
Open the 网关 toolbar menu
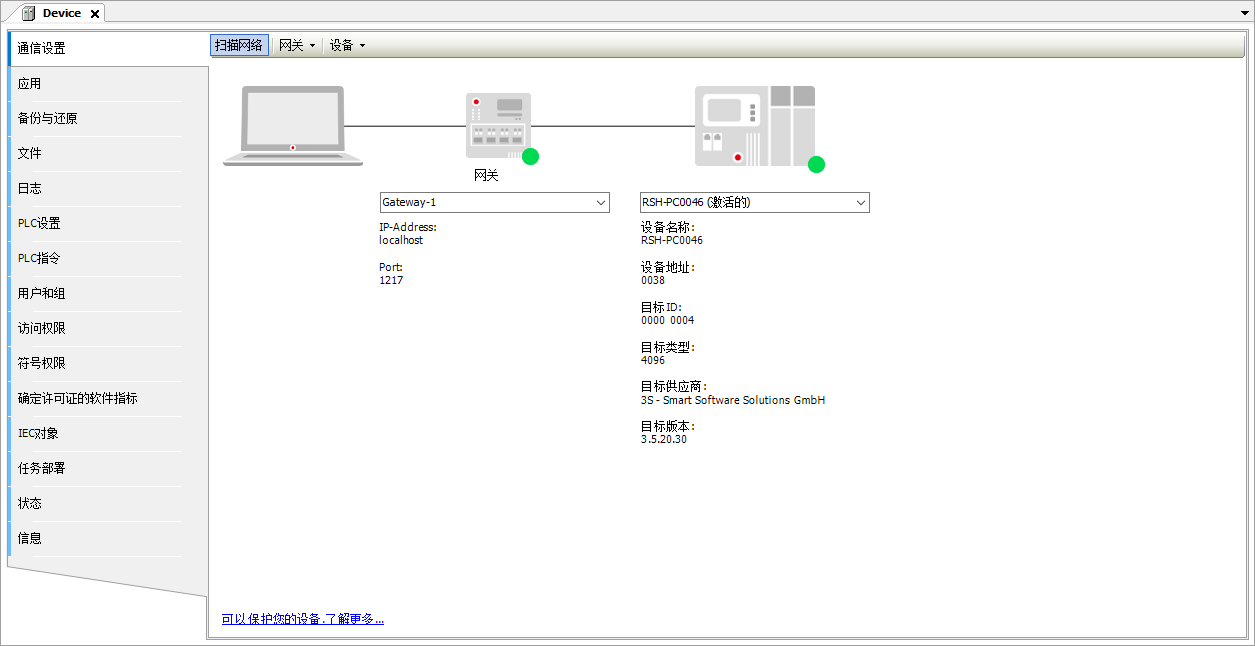[x=296, y=45]
